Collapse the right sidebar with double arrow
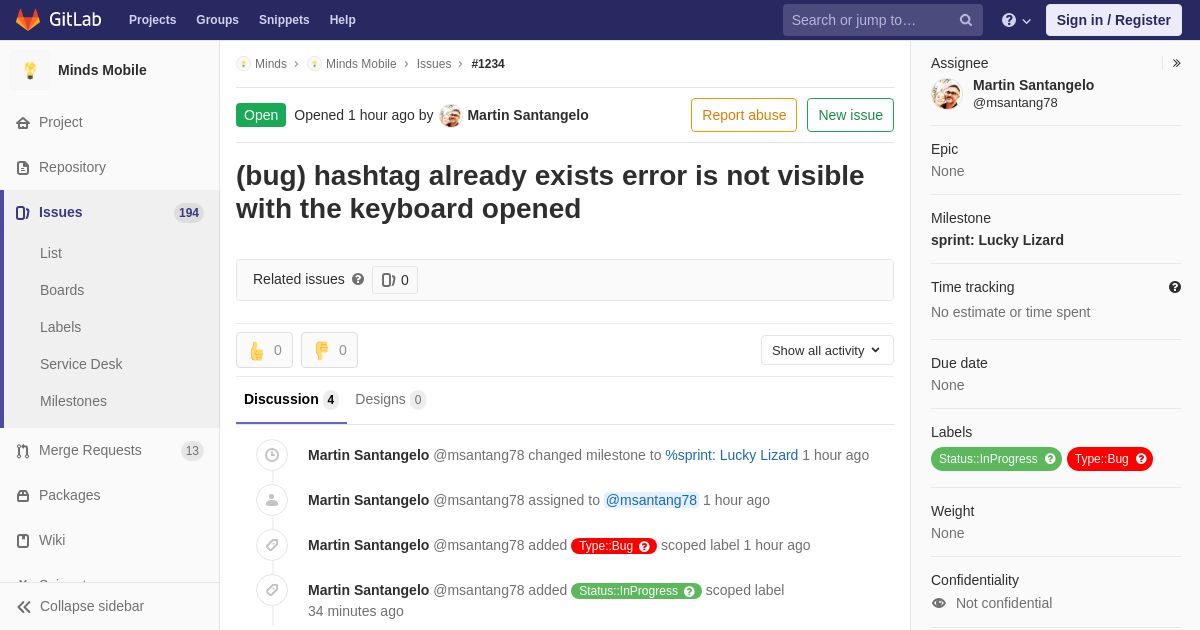This screenshot has height=630, width=1200. click(x=1176, y=63)
